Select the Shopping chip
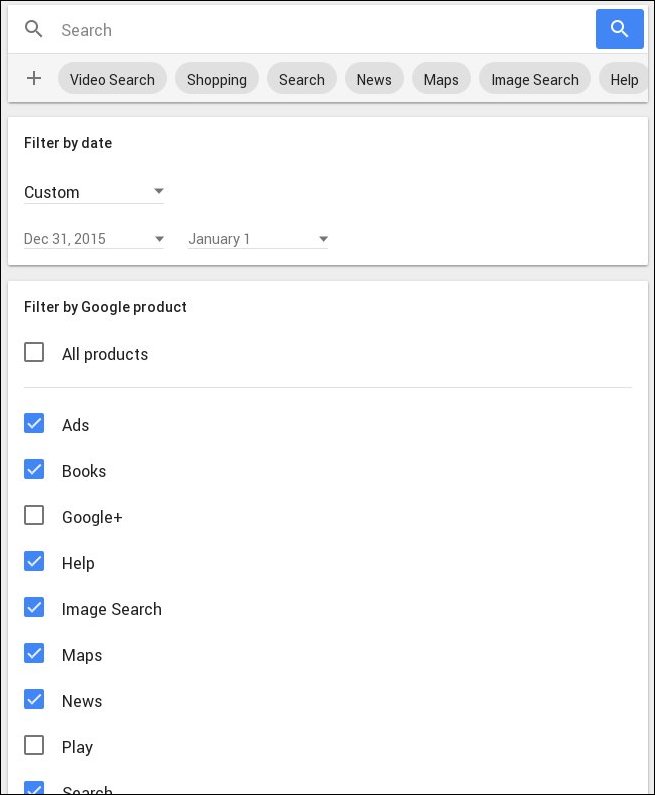Image resolution: width=655 pixels, height=795 pixels. click(217, 80)
